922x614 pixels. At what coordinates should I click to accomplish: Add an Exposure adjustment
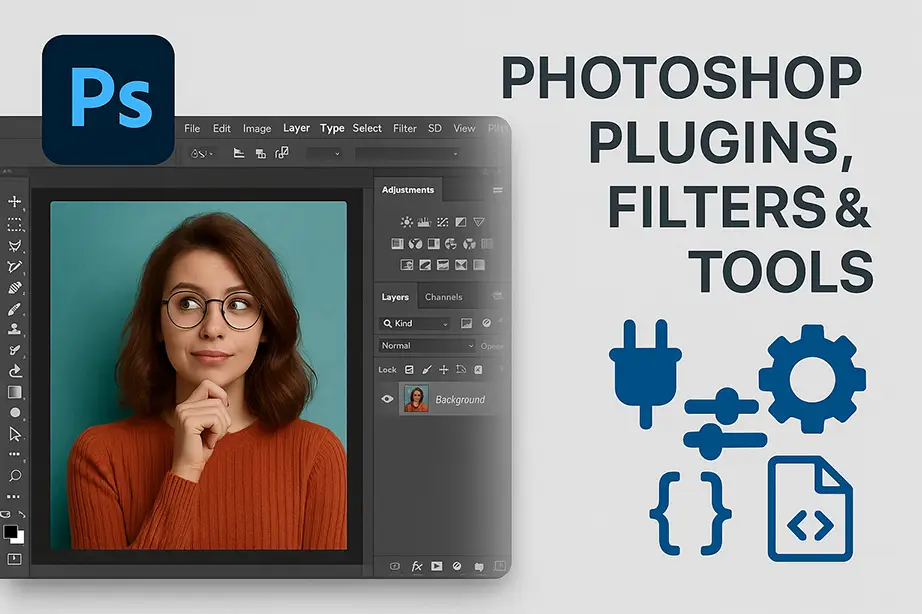[461, 222]
